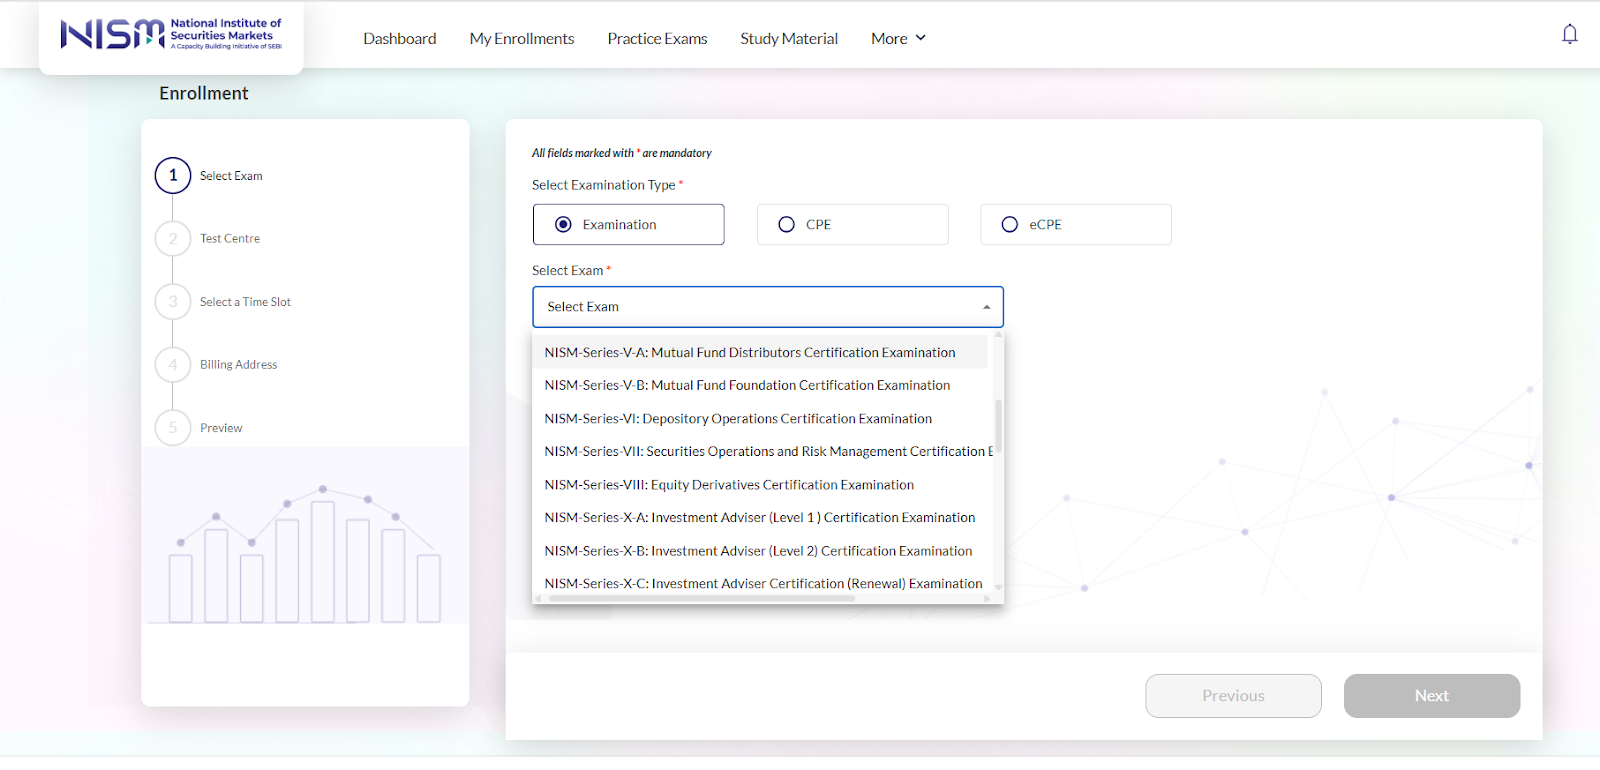Click the horizontal scroll-left arrow in list
This screenshot has width=1600, height=770.
tap(538, 598)
